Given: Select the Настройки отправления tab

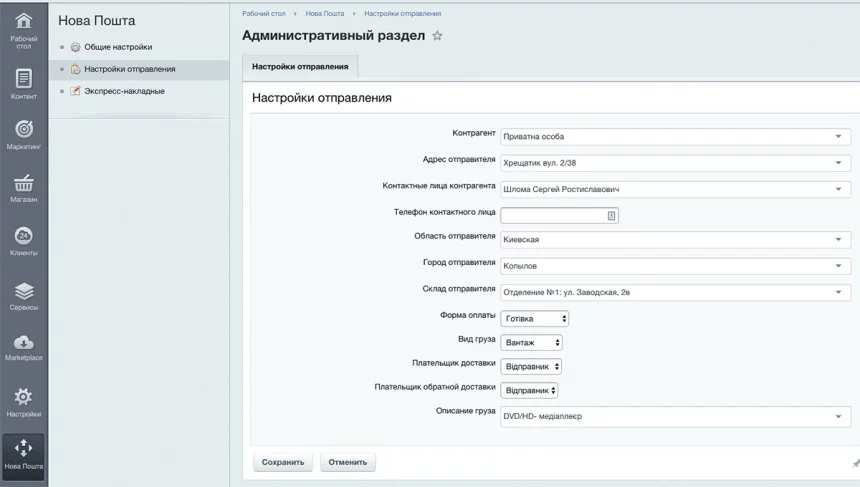Looking at the screenshot, I should click(300, 66).
